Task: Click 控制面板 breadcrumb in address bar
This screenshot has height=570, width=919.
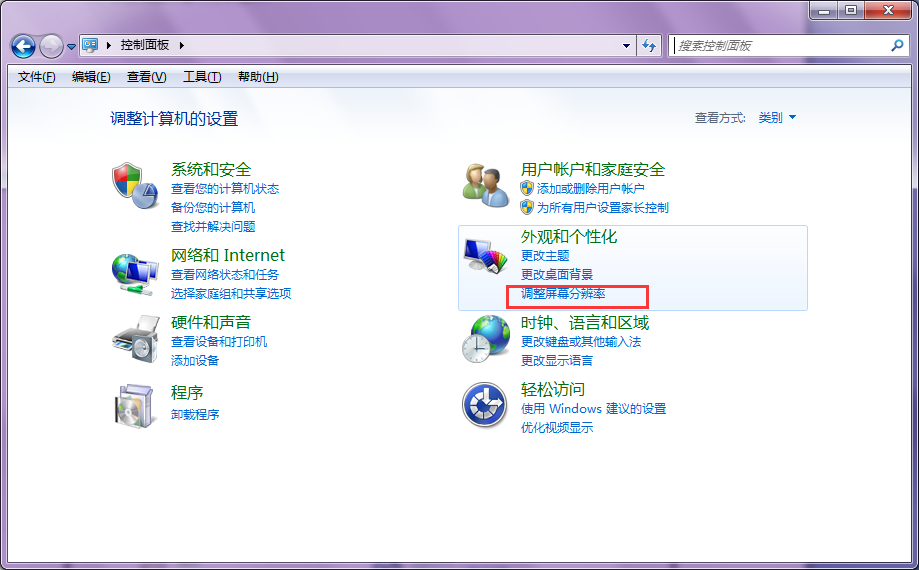Action: tap(145, 45)
